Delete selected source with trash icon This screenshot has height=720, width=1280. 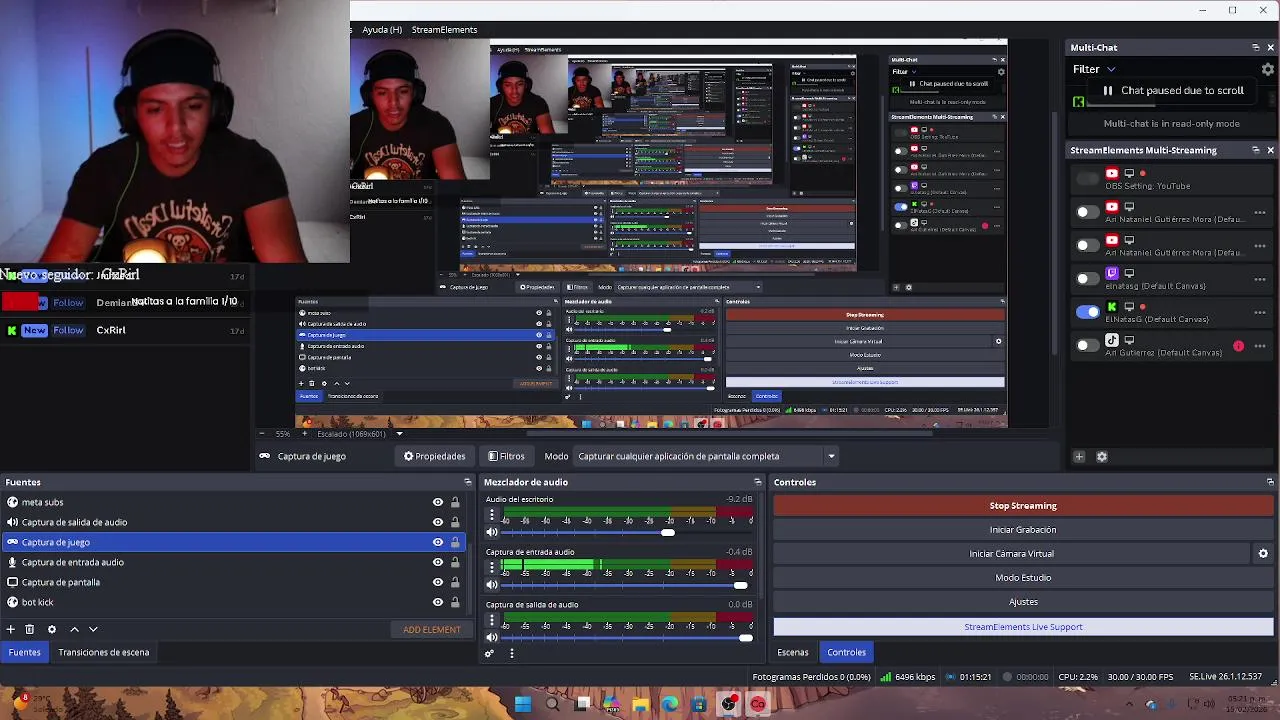pyautogui.click(x=30, y=629)
